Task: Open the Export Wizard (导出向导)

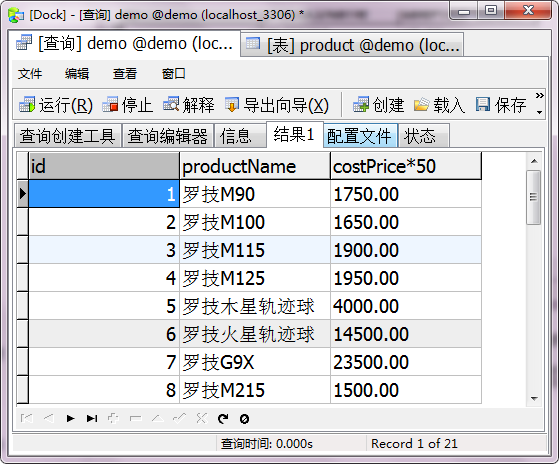Action: [x=277, y=105]
